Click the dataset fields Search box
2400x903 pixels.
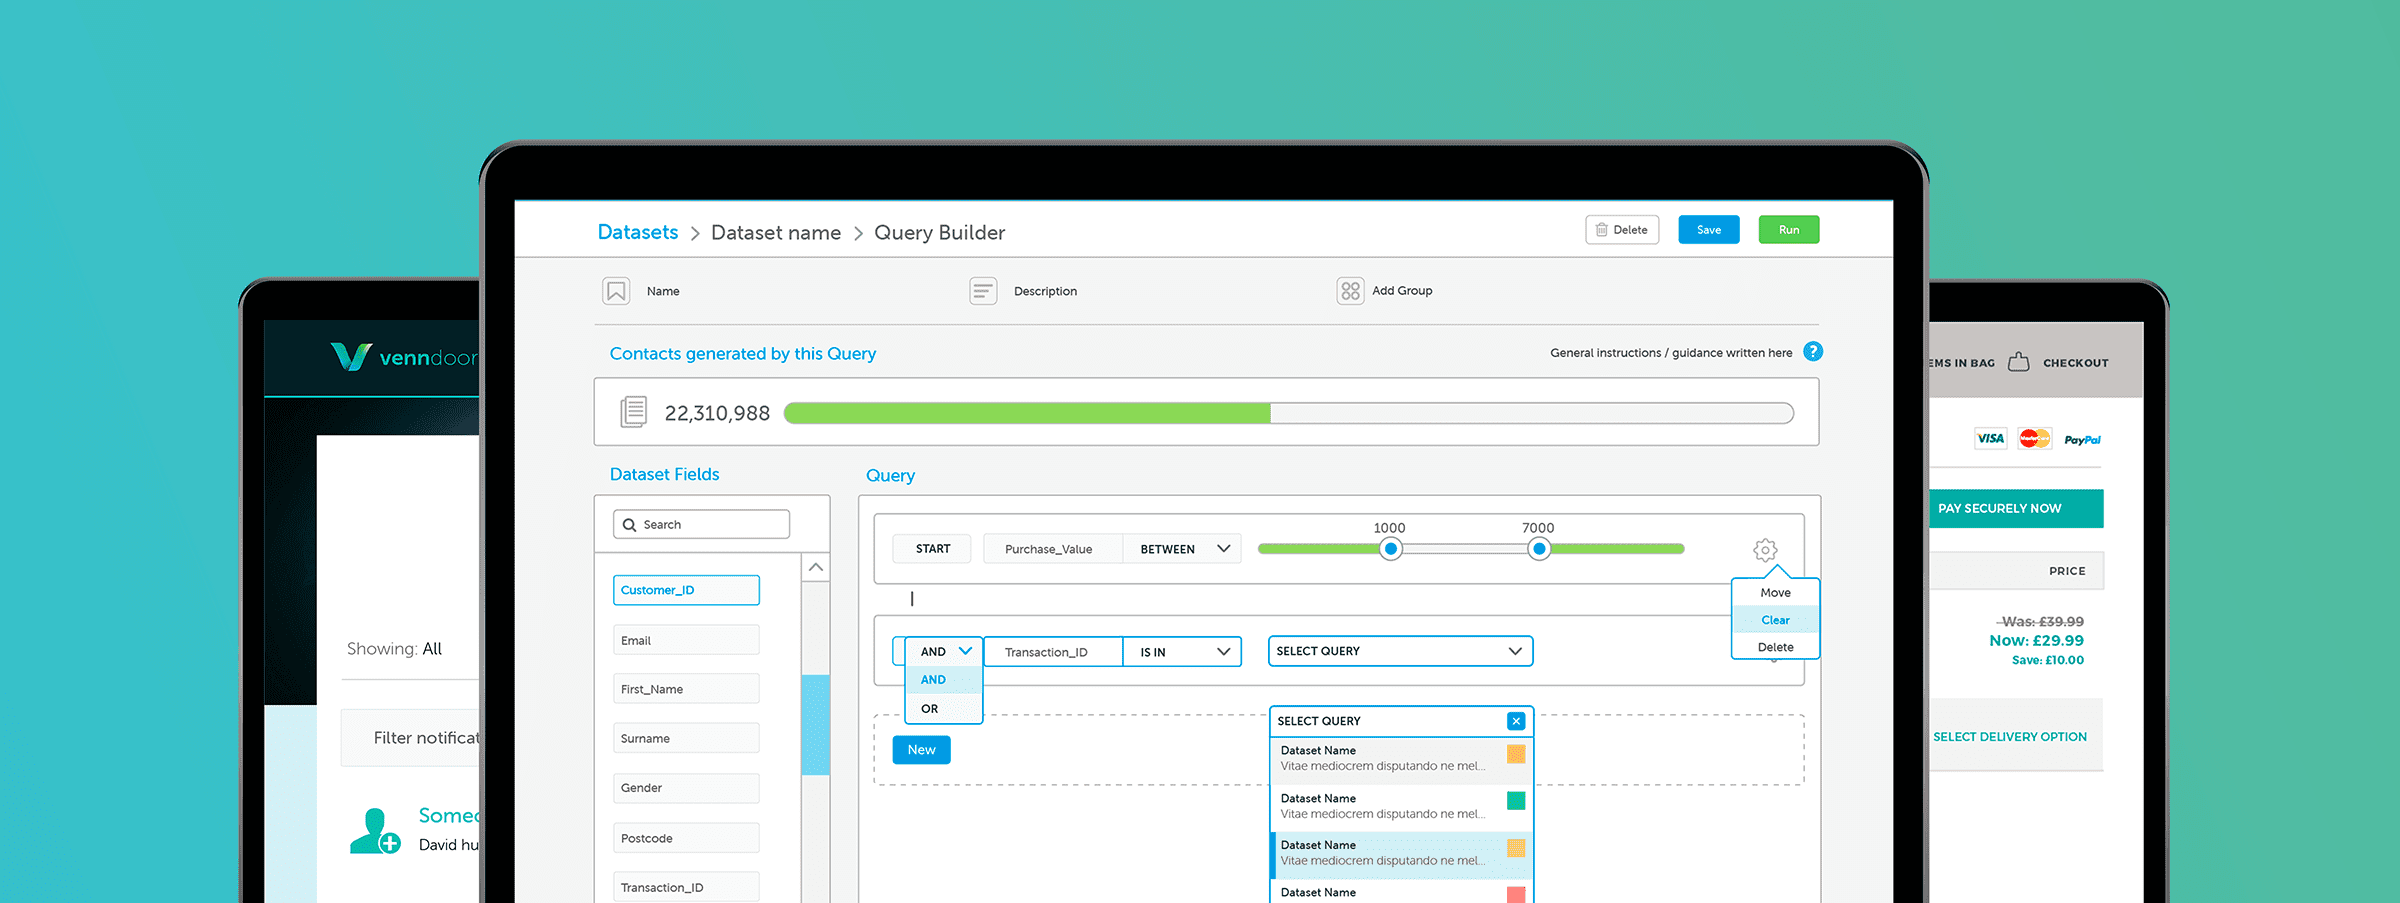(x=702, y=525)
